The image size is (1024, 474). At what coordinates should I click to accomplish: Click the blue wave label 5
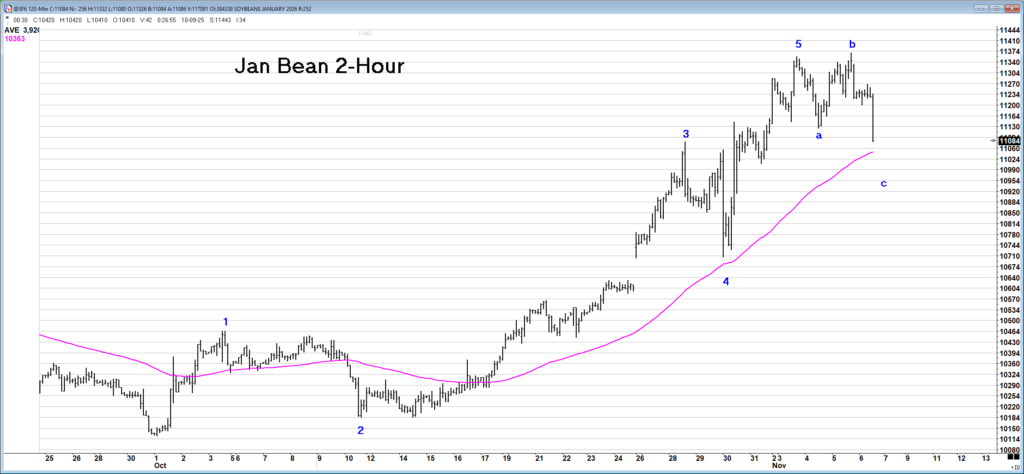(x=798, y=44)
